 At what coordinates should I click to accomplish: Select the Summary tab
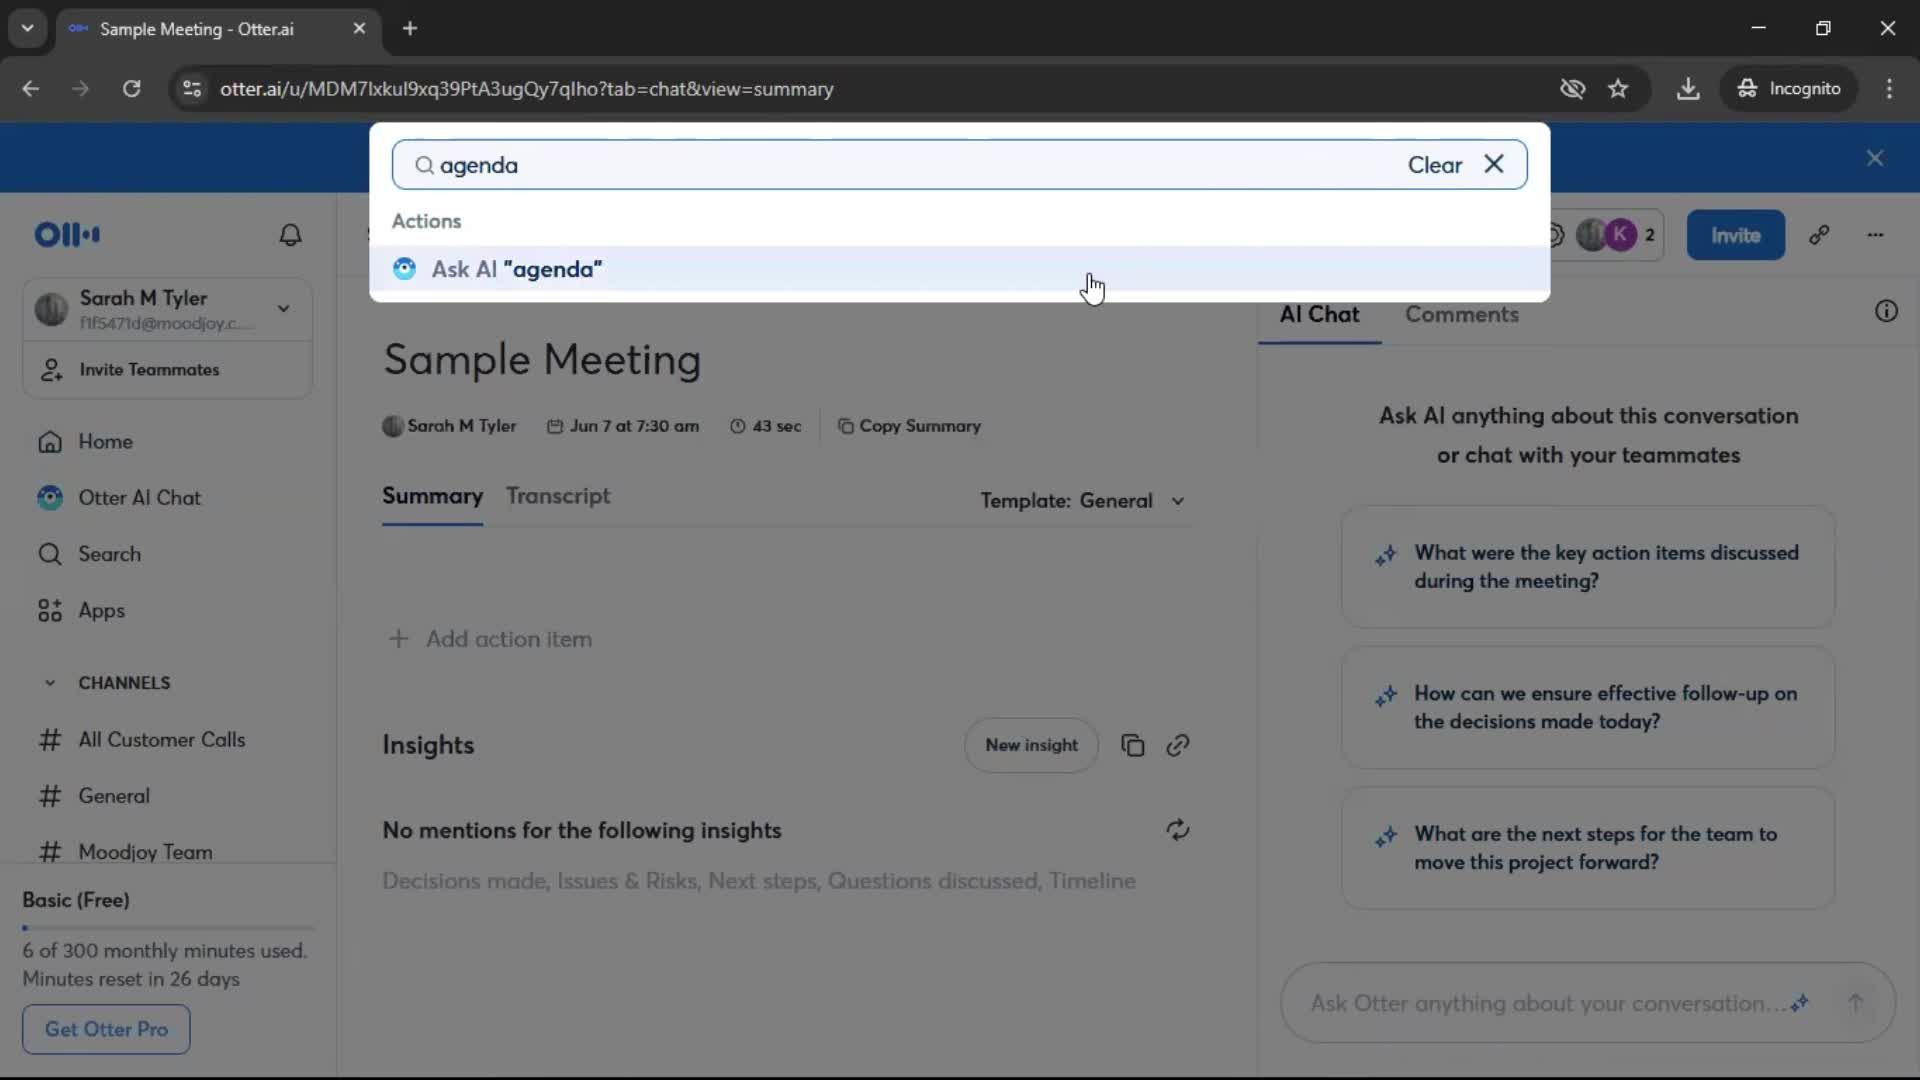432,496
